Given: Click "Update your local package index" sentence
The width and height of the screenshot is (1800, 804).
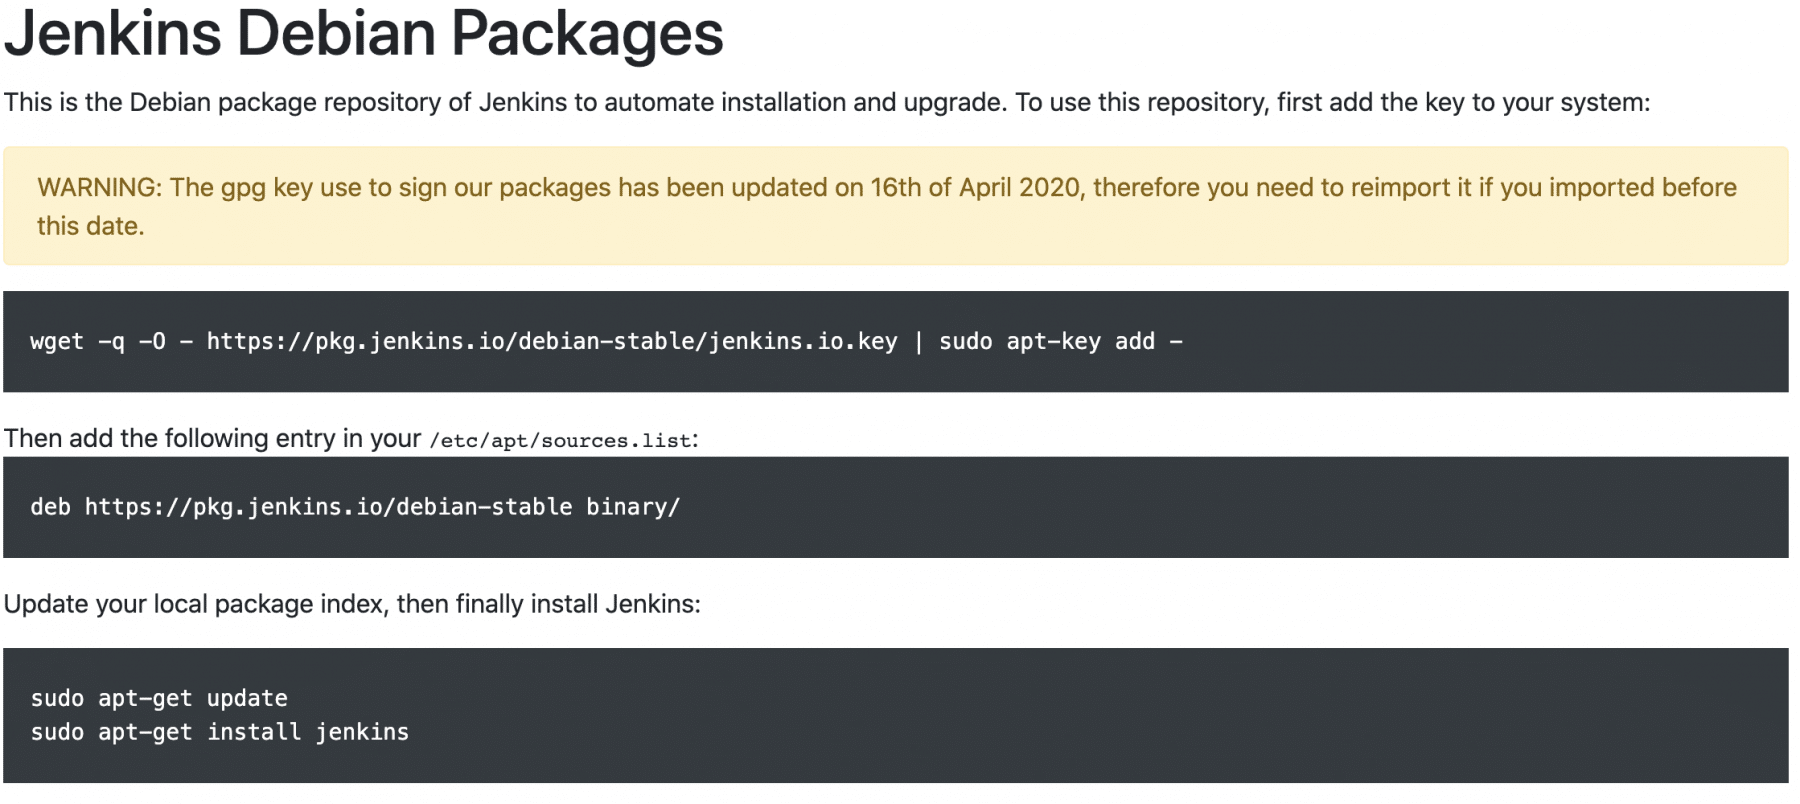Looking at the screenshot, I should click(x=352, y=605).
